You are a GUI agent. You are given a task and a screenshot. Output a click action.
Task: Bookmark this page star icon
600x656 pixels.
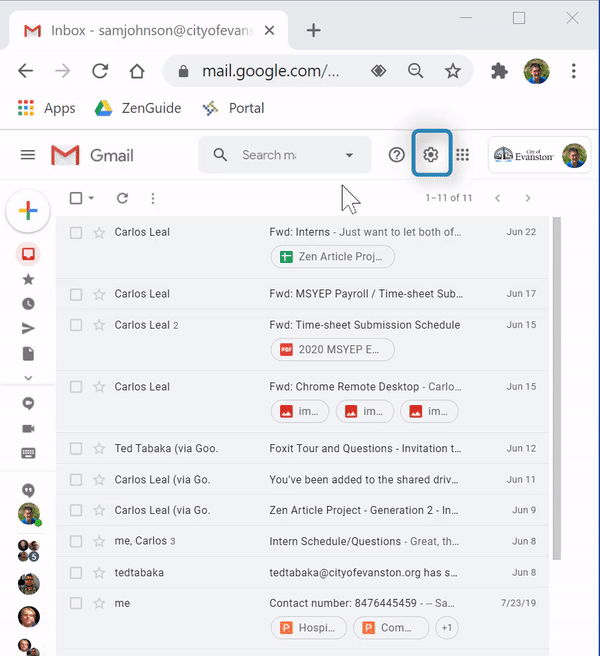click(452, 71)
